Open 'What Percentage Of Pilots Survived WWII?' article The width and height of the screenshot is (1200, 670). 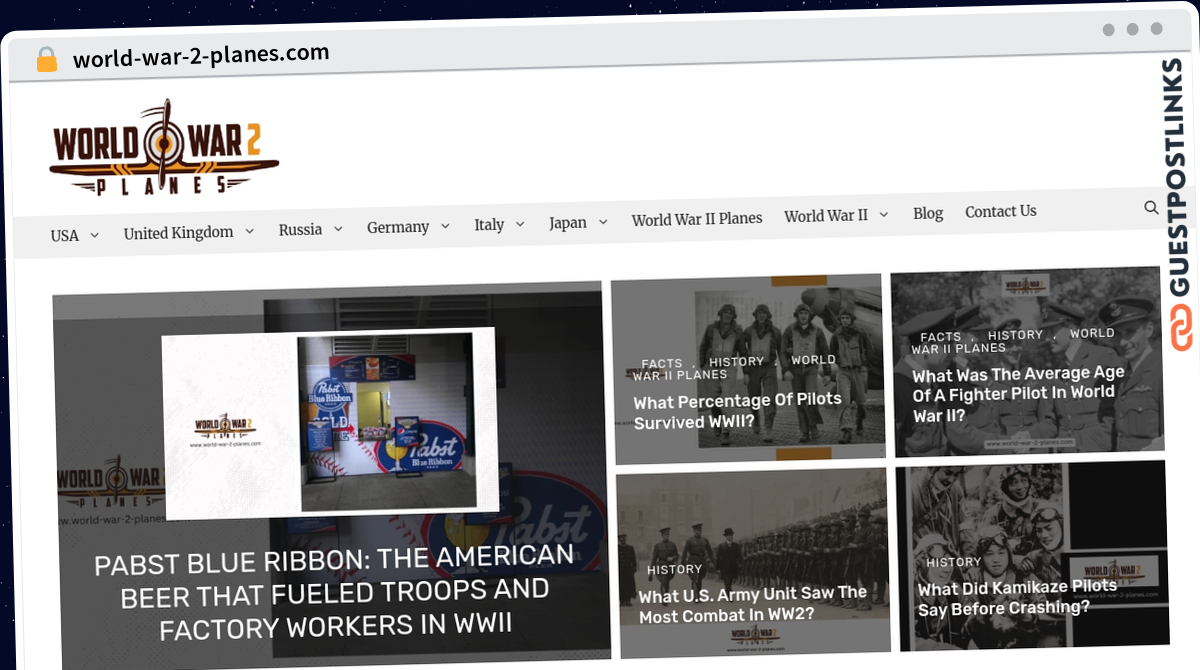738,411
